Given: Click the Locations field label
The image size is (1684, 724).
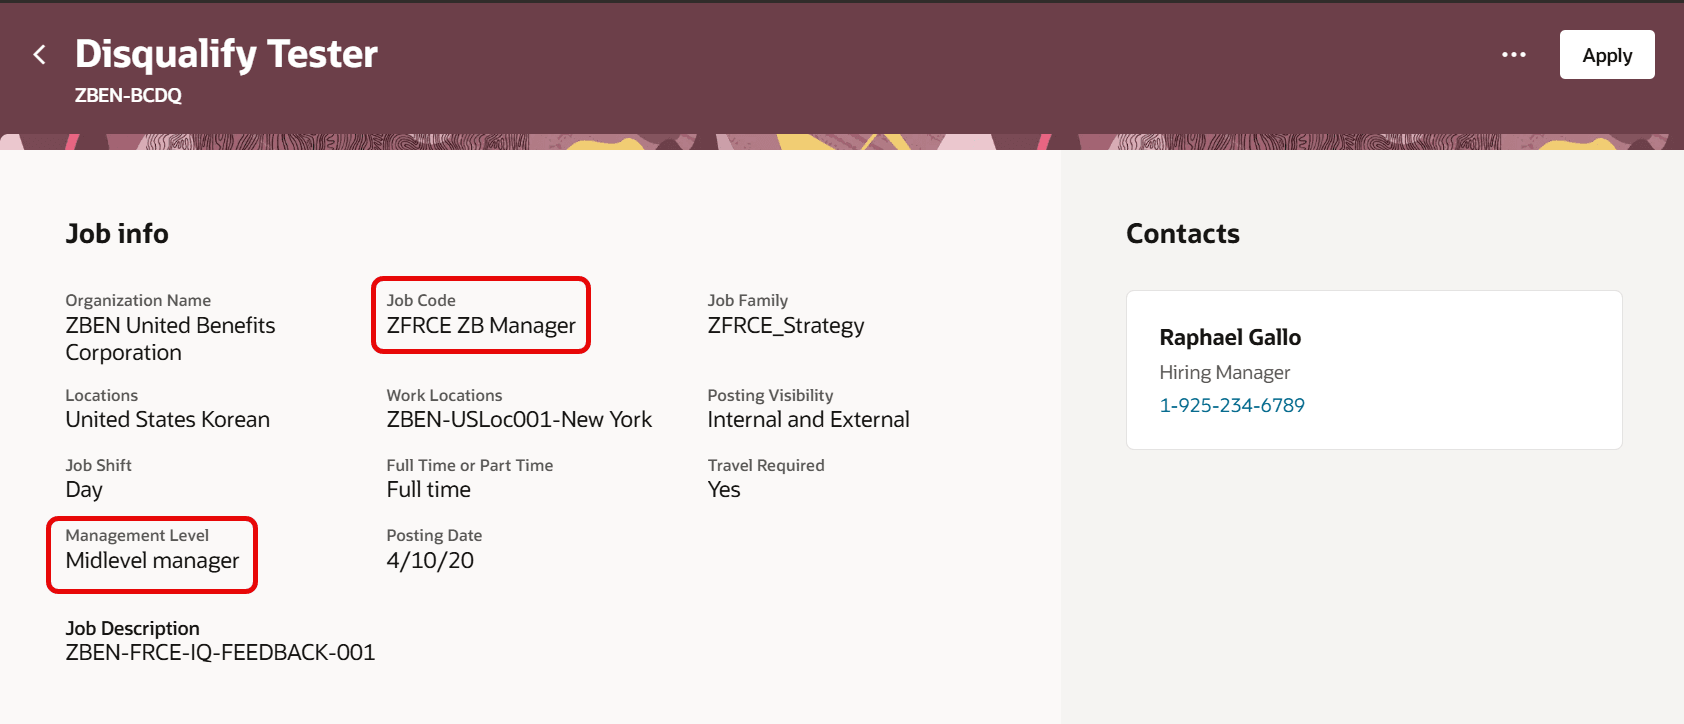Looking at the screenshot, I should click(x=102, y=395).
